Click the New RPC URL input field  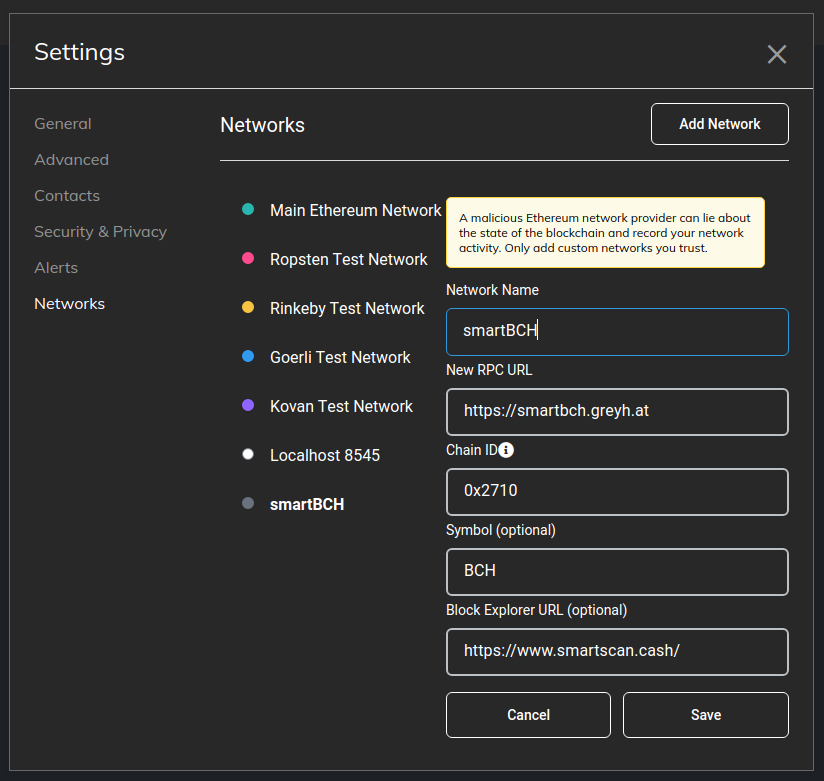pyautogui.click(x=617, y=412)
